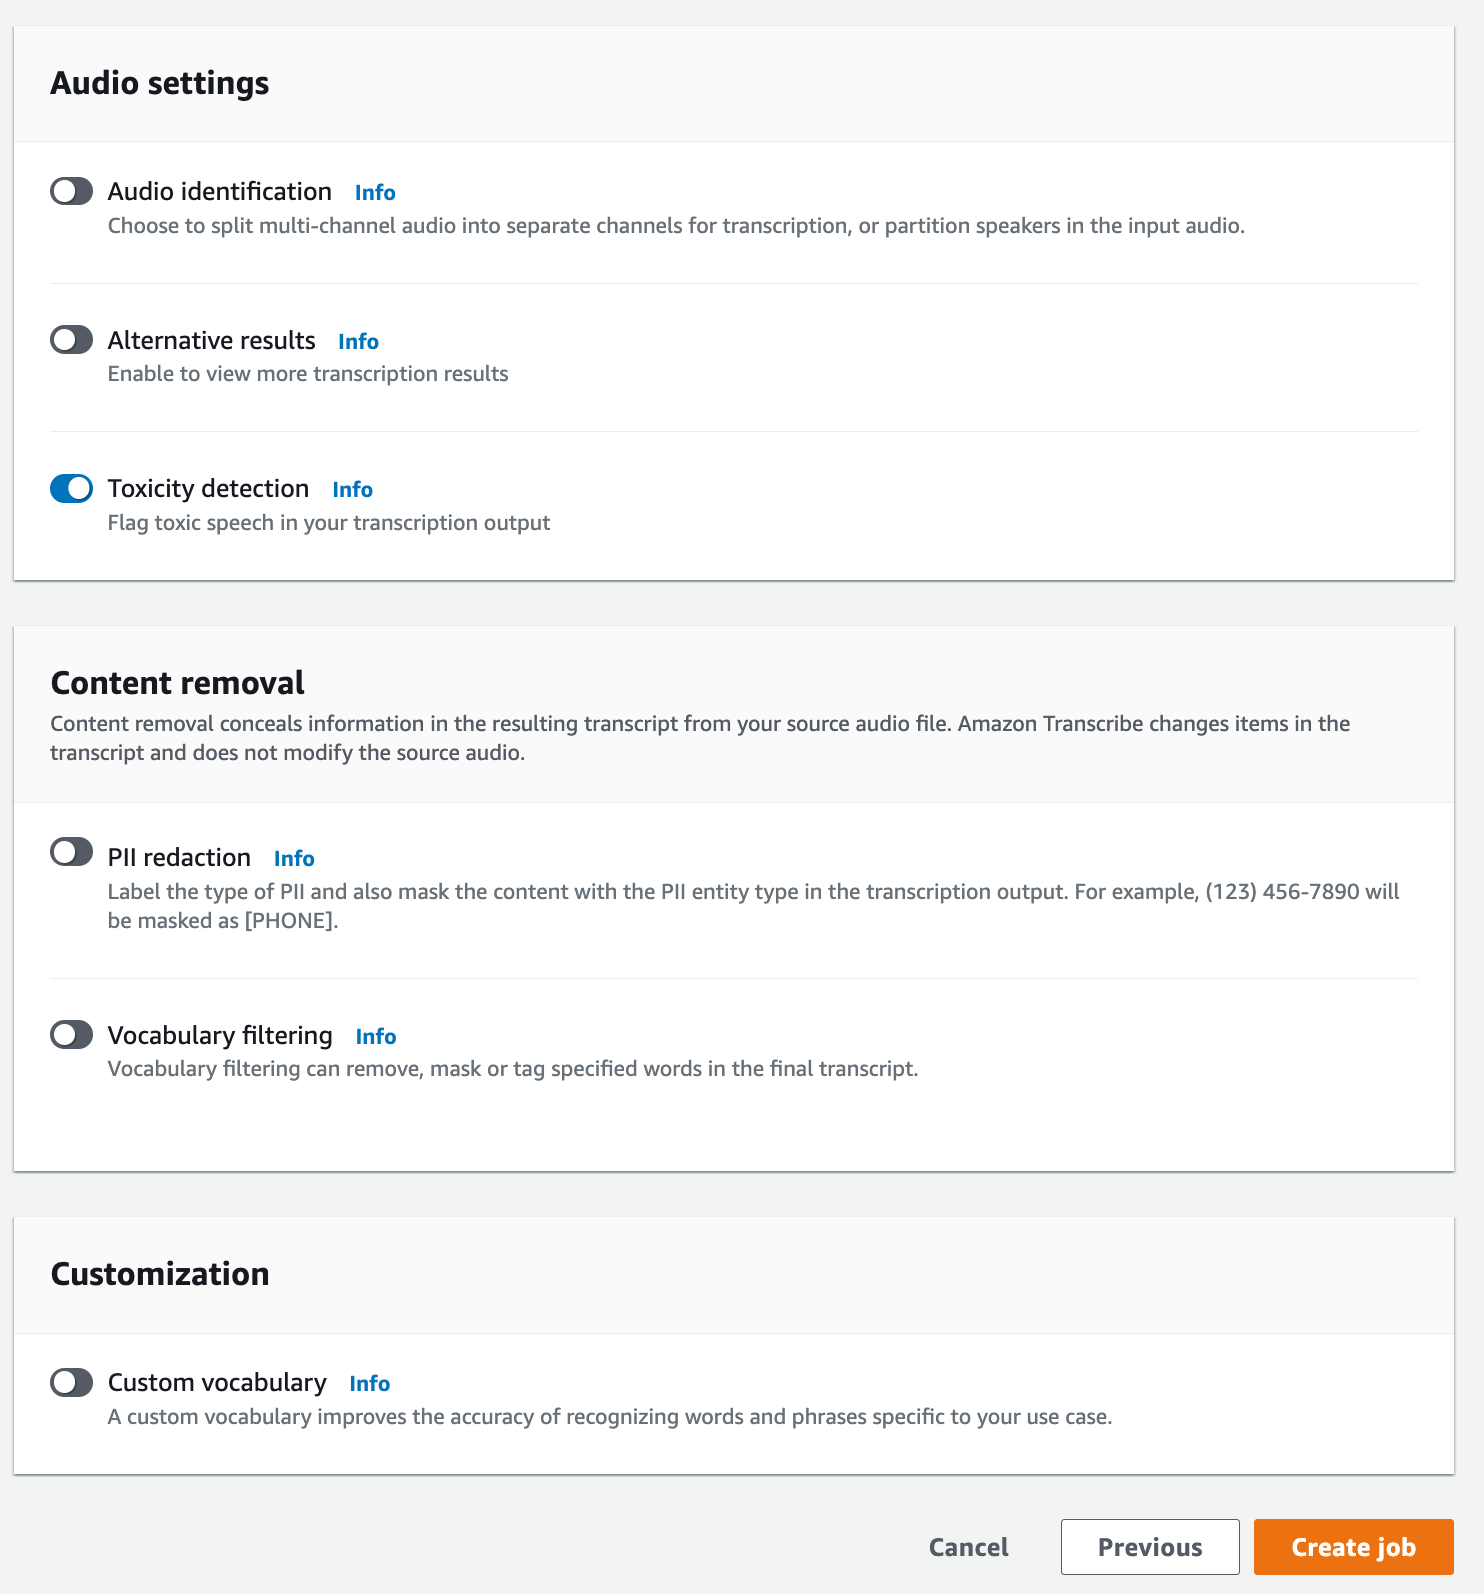The height and width of the screenshot is (1594, 1484).
Task: Open Info link next to PII redaction
Action: pyautogui.click(x=293, y=858)
